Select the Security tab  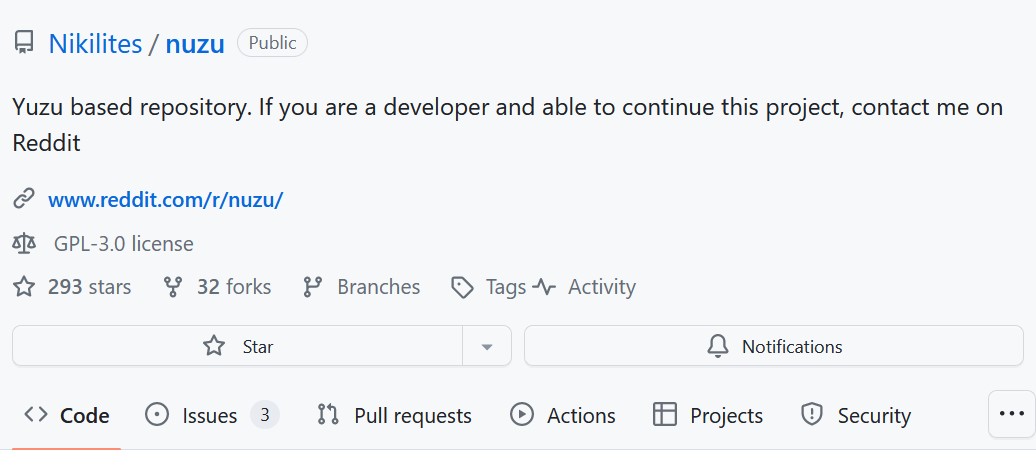point(856,416)
